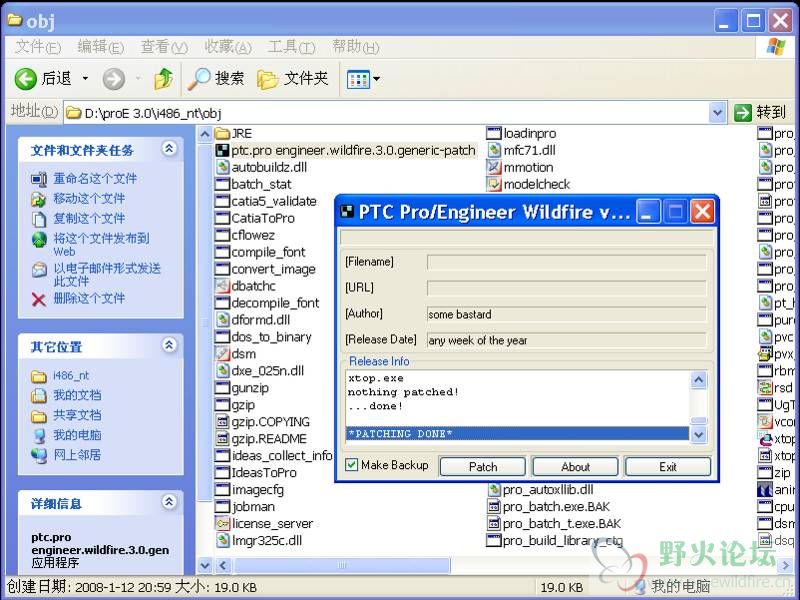Click the About button

tap(576, 467)
